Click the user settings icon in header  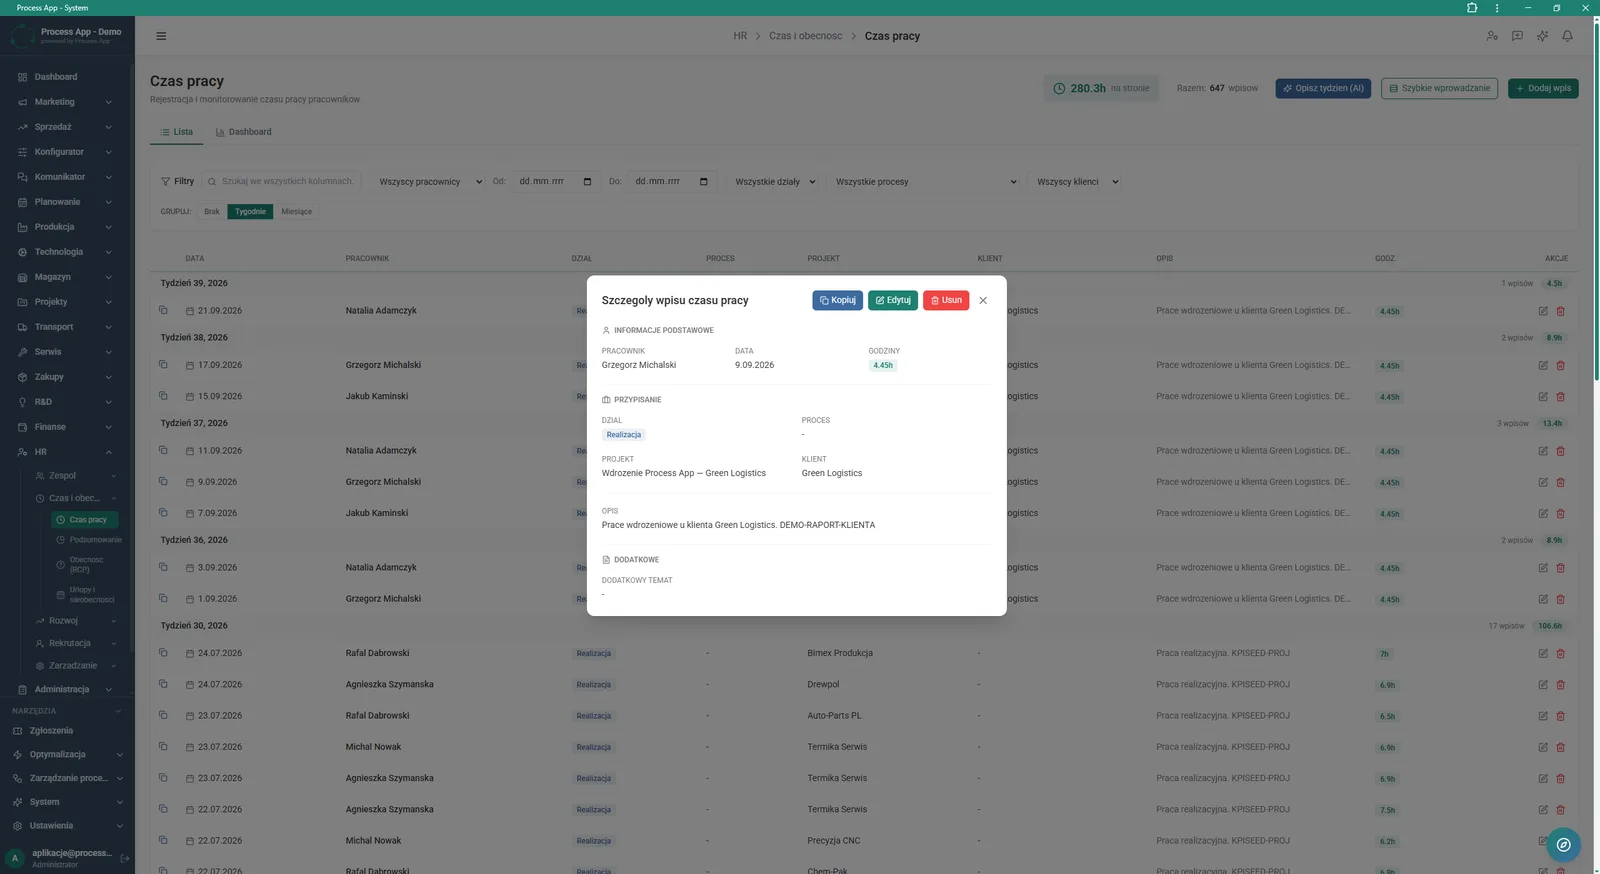coord(1492,36)
